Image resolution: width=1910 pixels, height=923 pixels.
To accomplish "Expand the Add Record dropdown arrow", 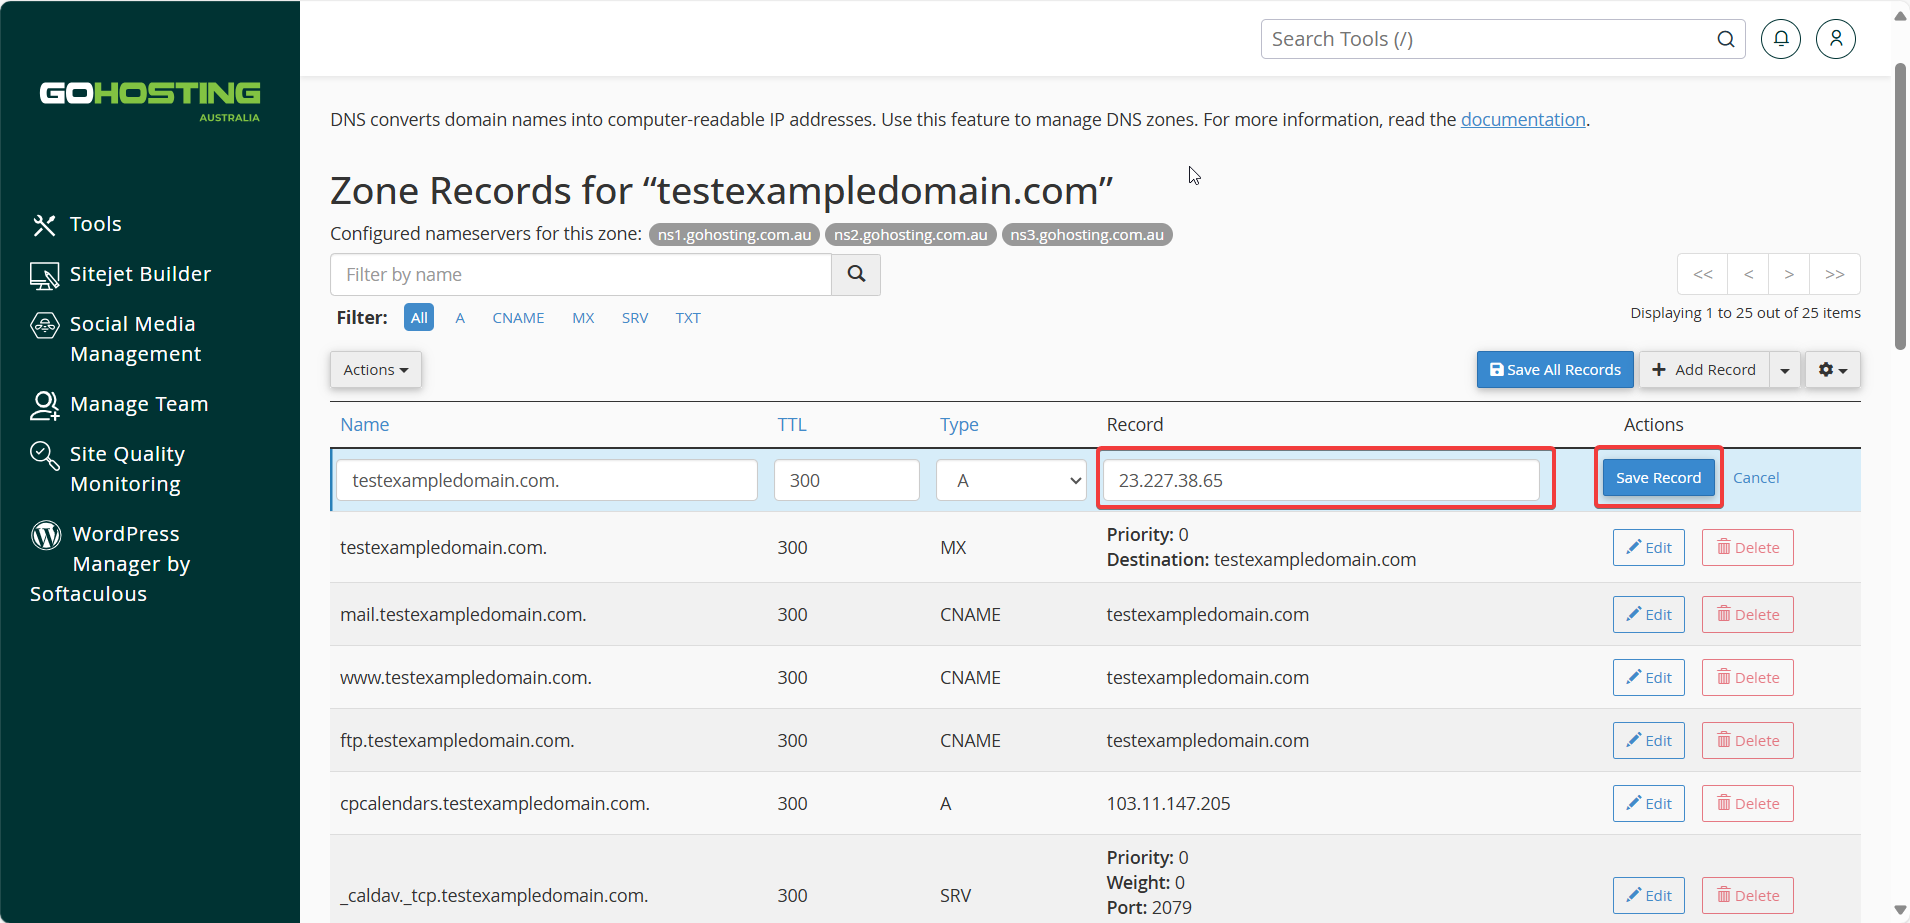I will [x=1785, y=370].
